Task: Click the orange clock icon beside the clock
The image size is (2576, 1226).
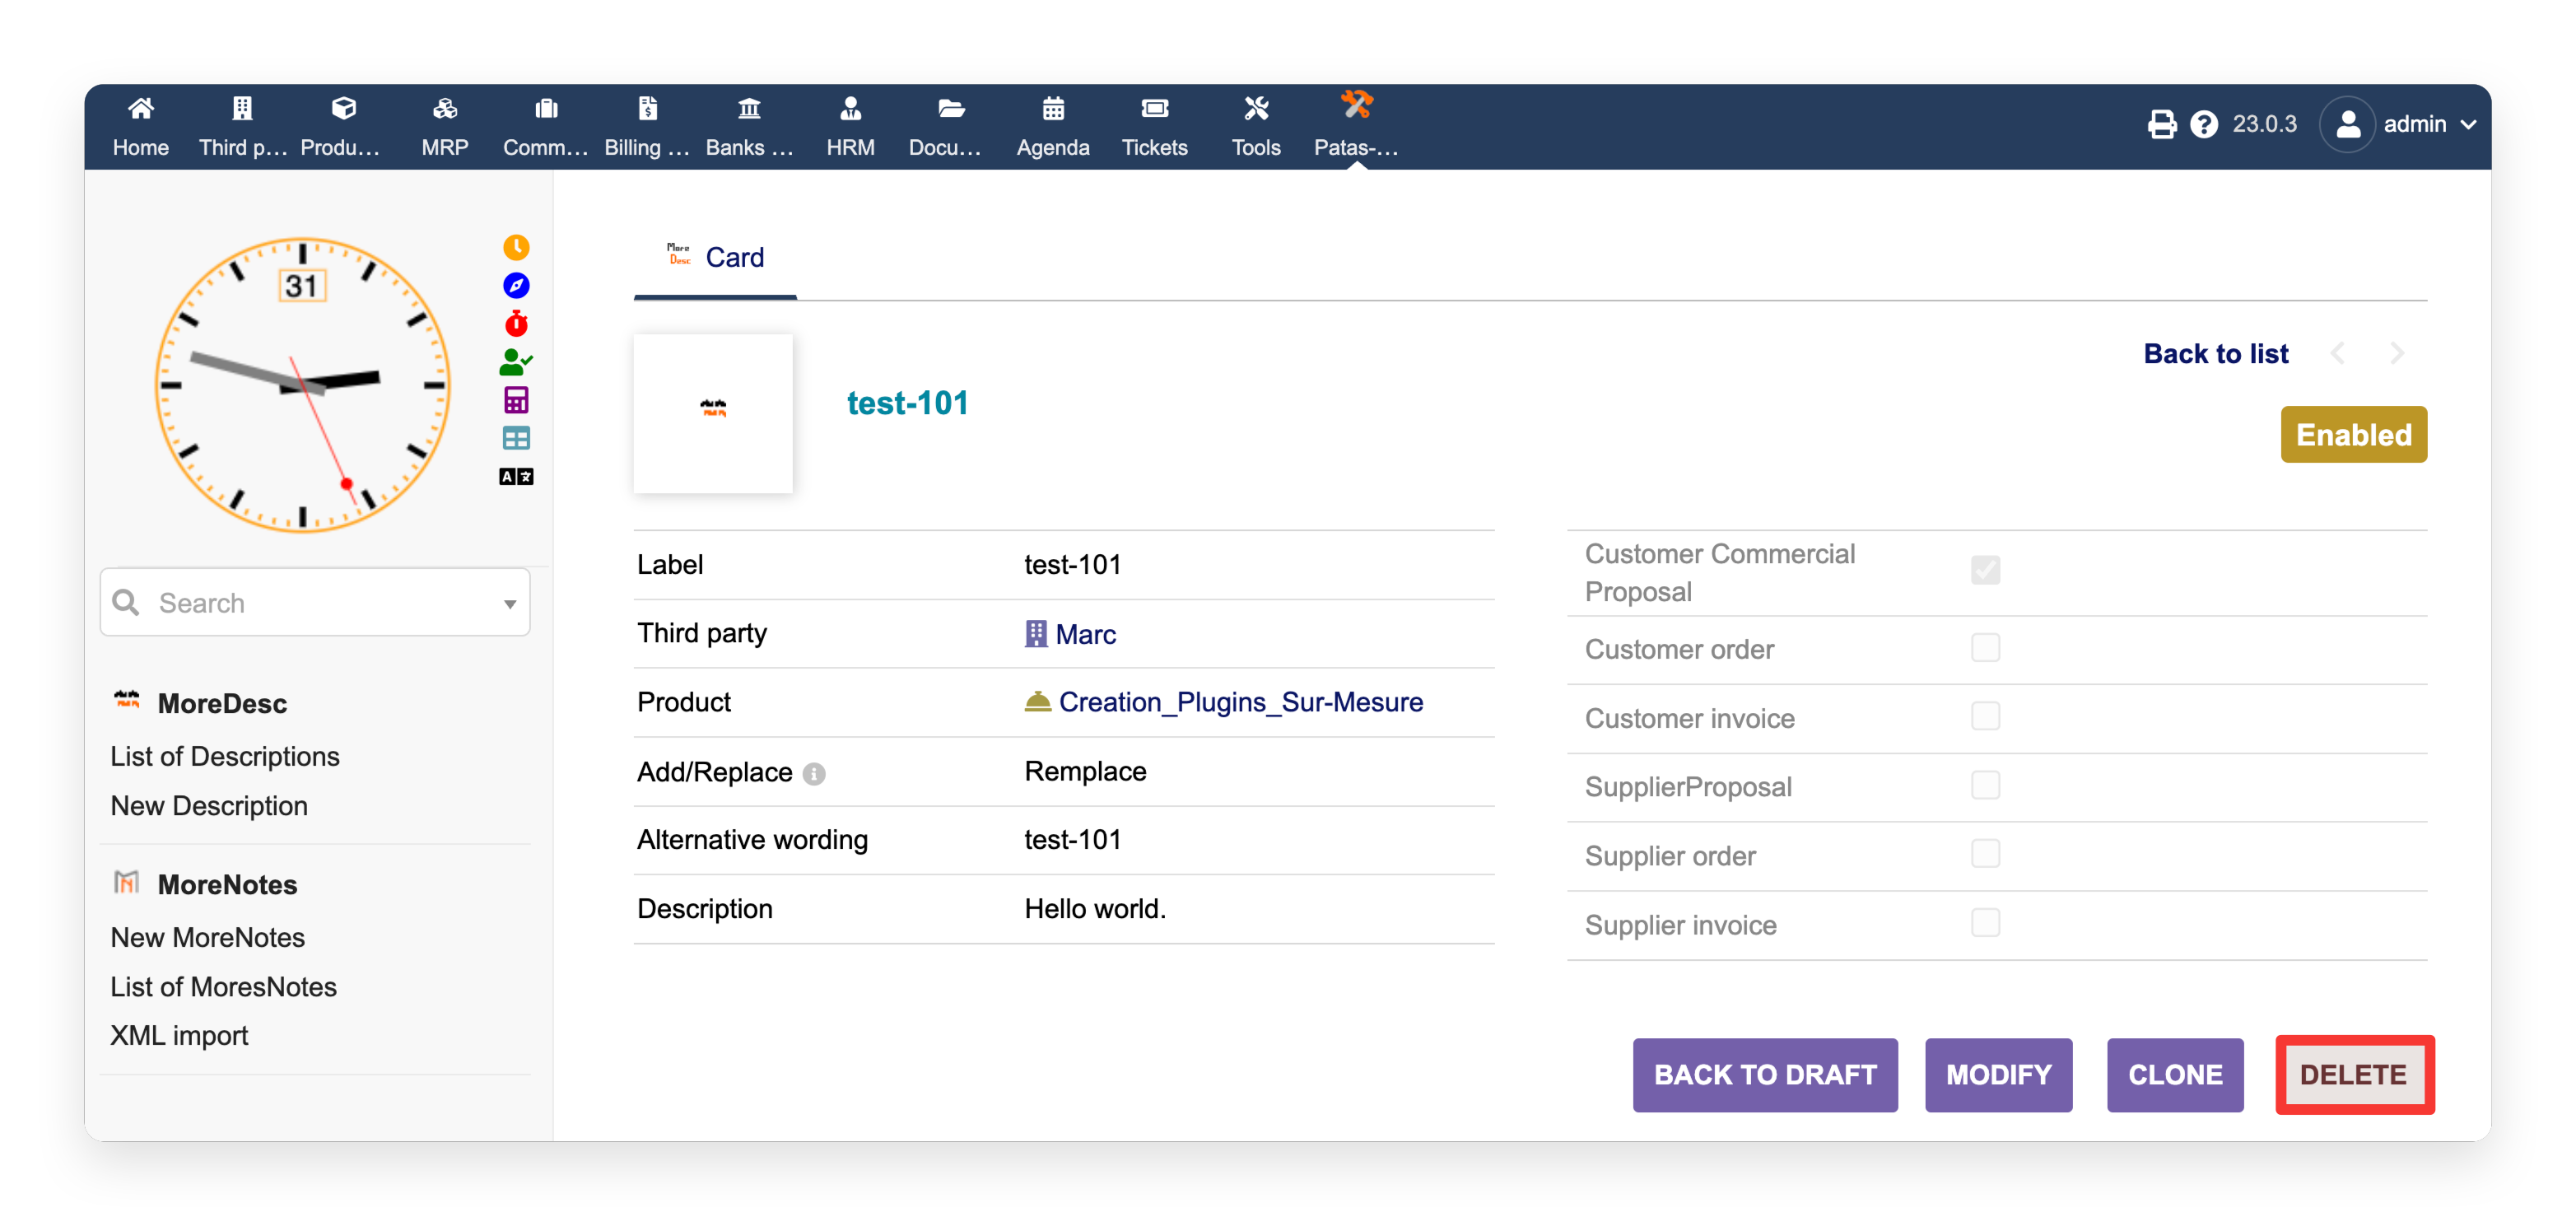Action: coord(516,247)
